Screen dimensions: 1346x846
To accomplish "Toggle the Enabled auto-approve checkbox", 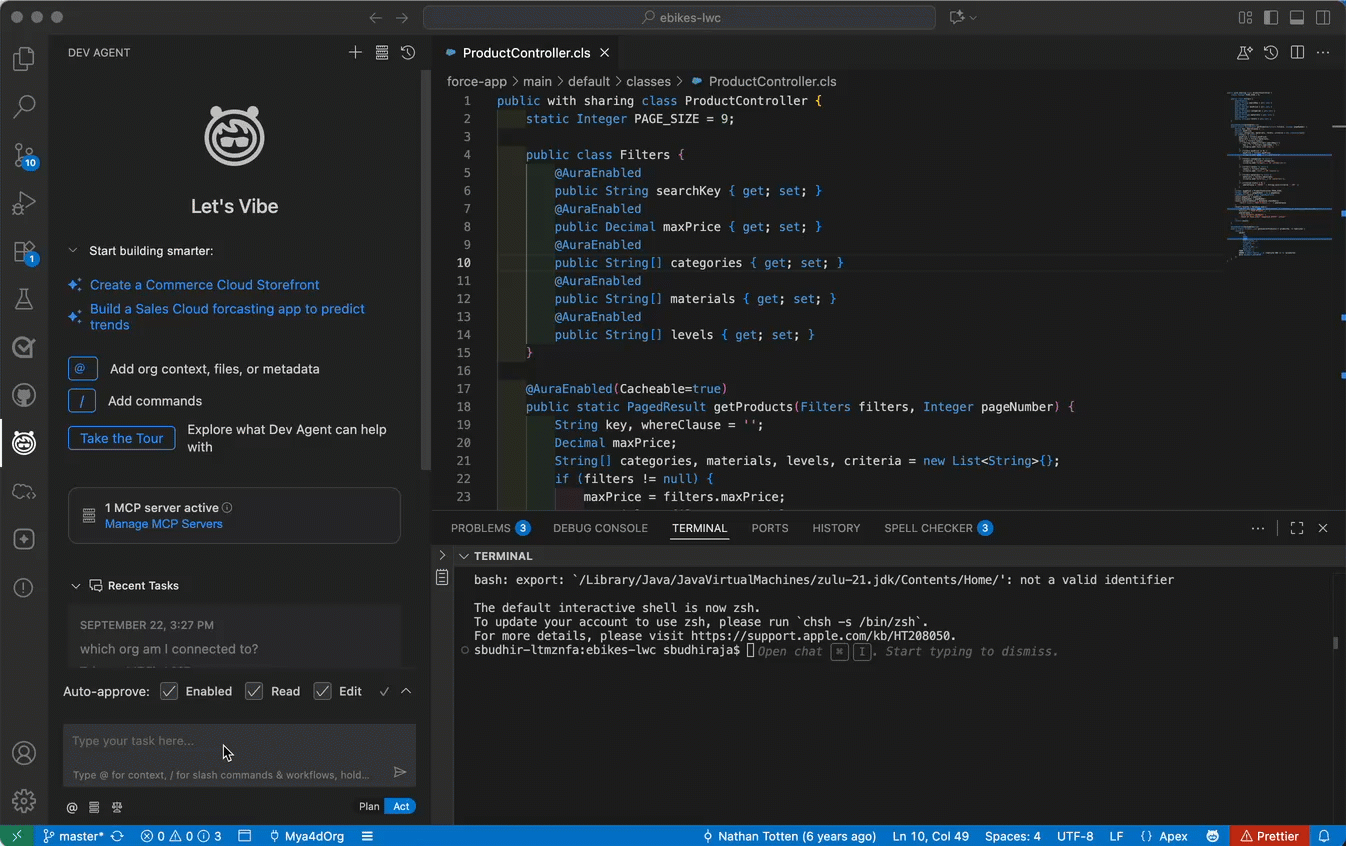I will pyautogui.click(x=170, y=691).
